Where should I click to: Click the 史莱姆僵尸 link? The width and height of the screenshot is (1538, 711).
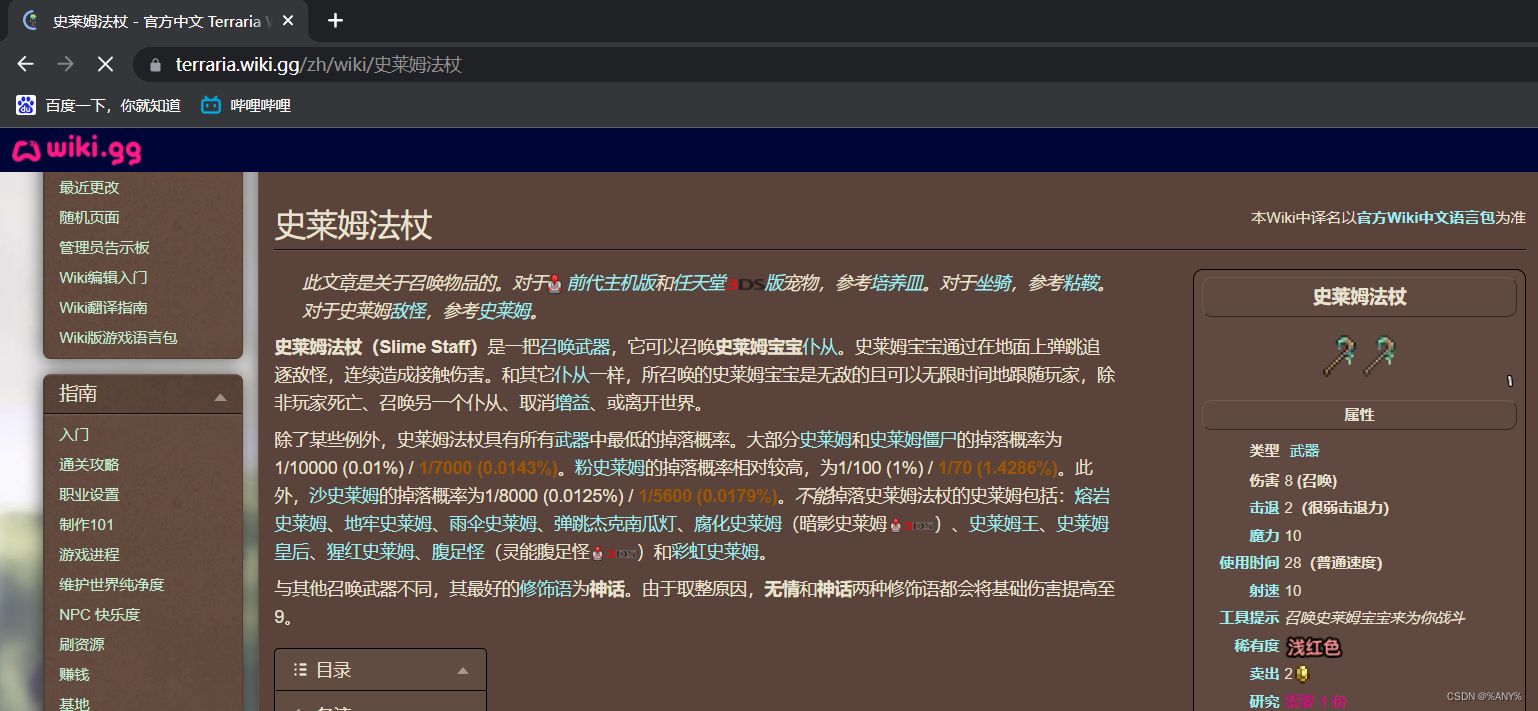(x=913, y=439)
